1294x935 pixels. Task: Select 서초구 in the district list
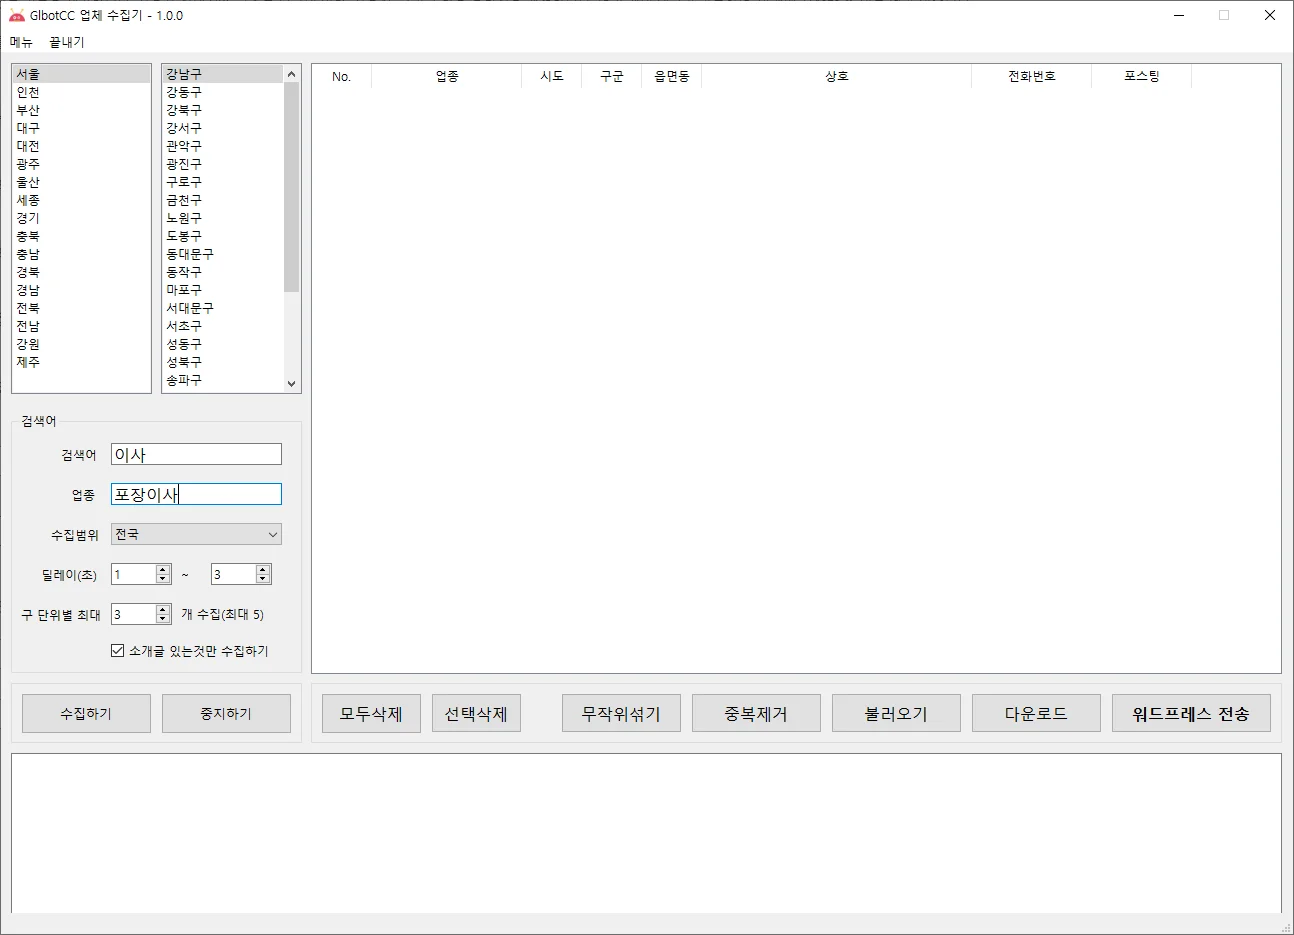tap(223, 326)
